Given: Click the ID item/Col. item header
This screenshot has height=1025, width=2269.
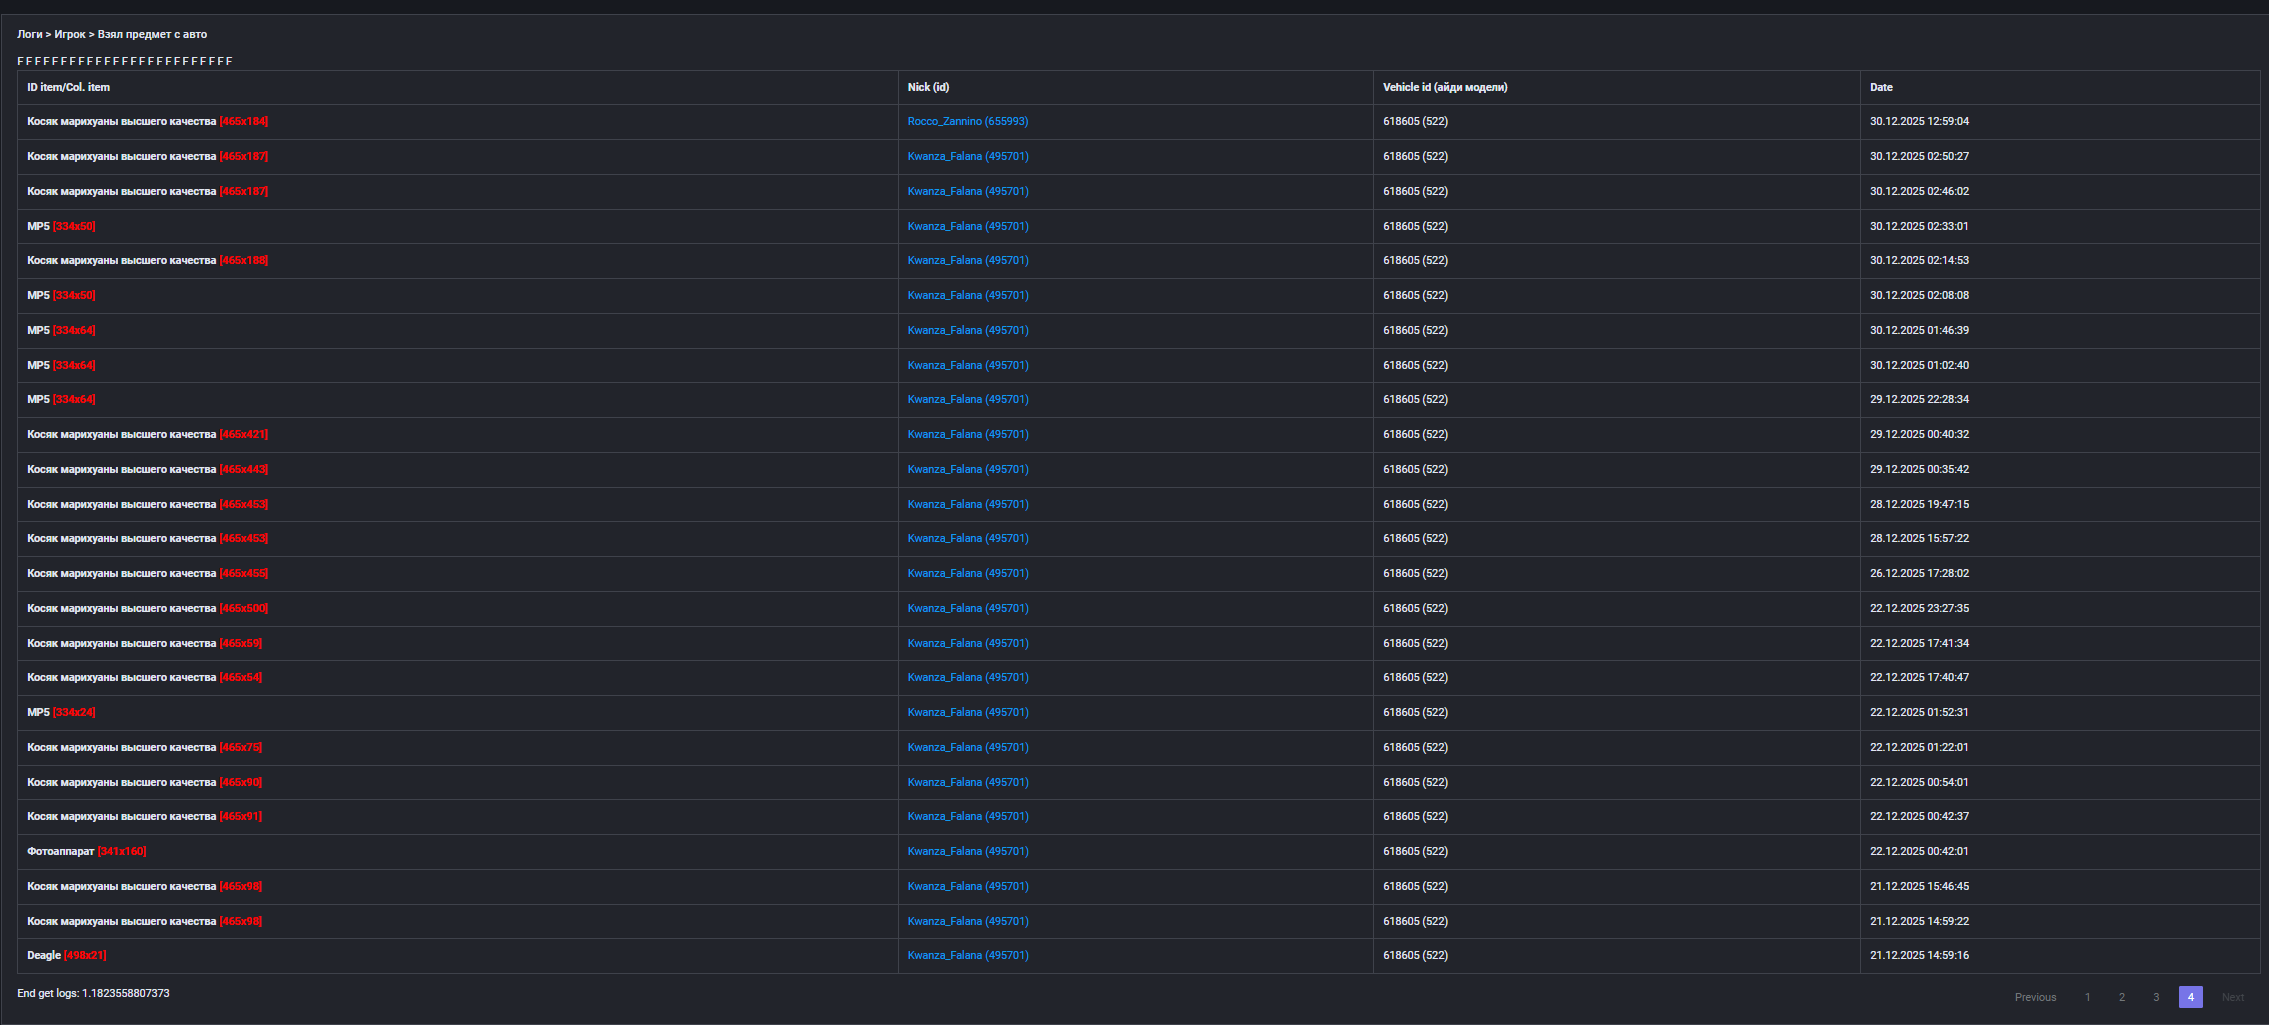Looking at the screenshot, I should (68, 88).
